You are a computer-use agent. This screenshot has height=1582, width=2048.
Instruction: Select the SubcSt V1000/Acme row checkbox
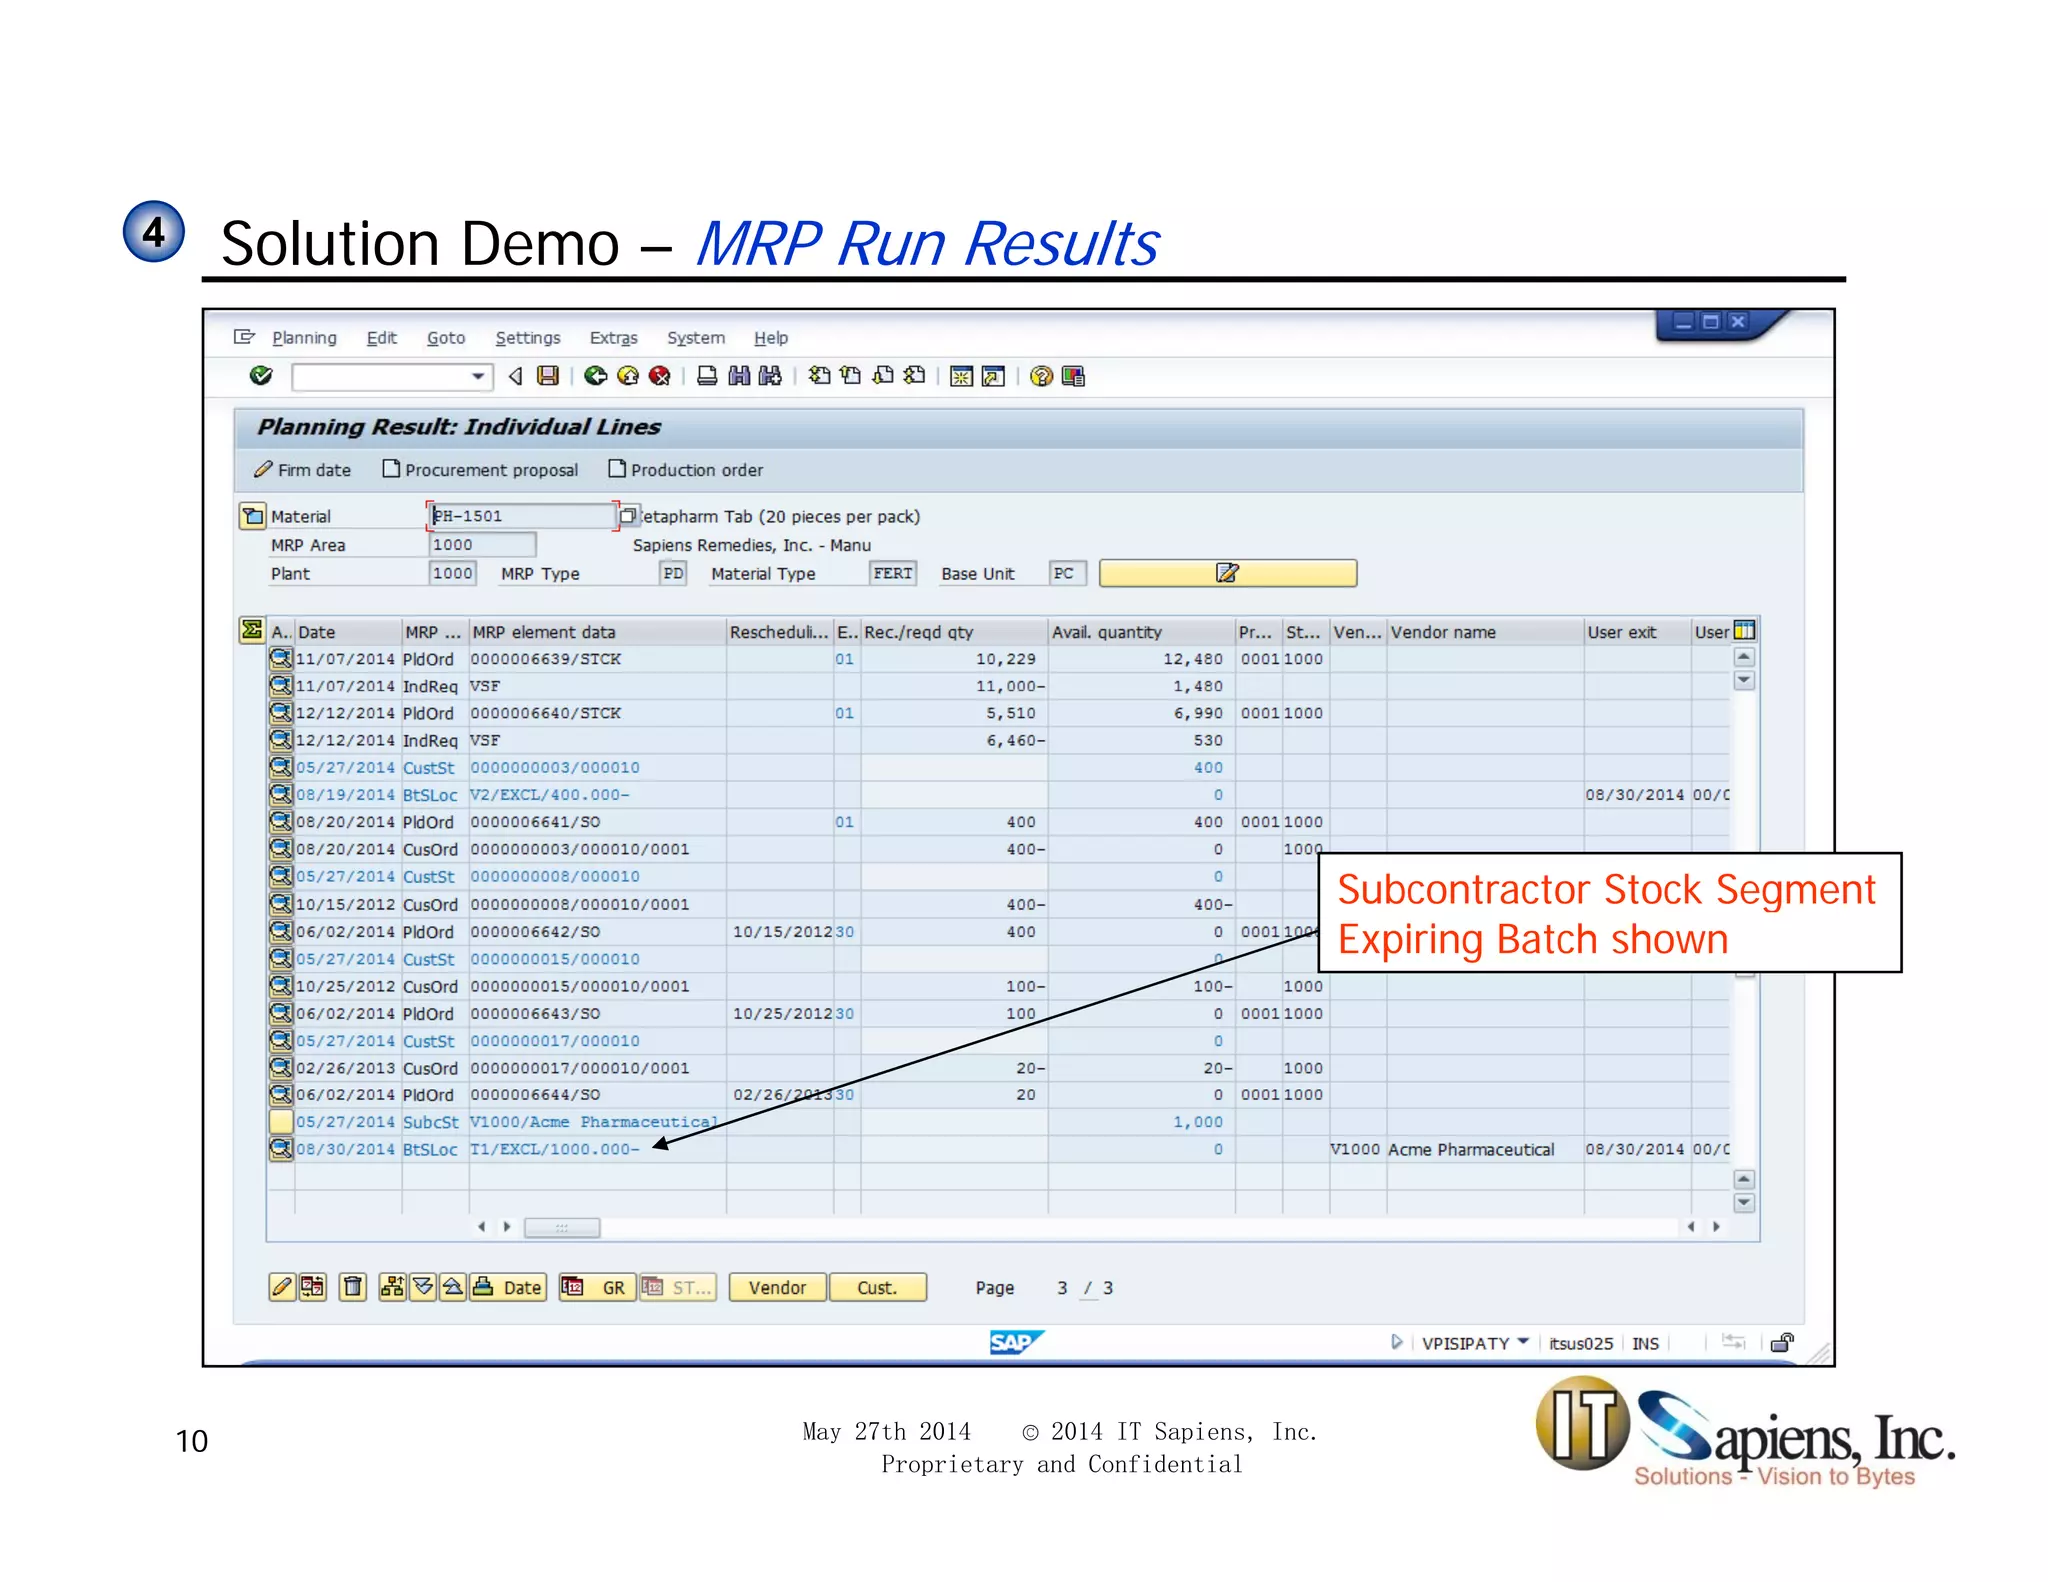pyautogui.click(x=281, y=1121)
